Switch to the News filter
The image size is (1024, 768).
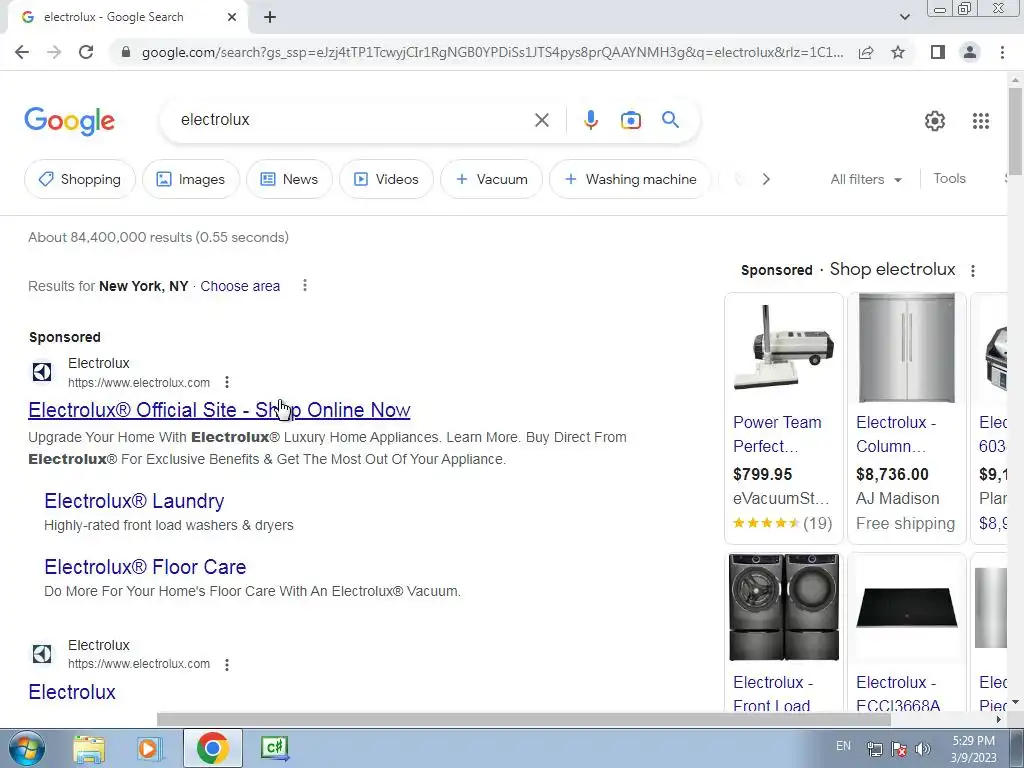click(x=289, y=179)
